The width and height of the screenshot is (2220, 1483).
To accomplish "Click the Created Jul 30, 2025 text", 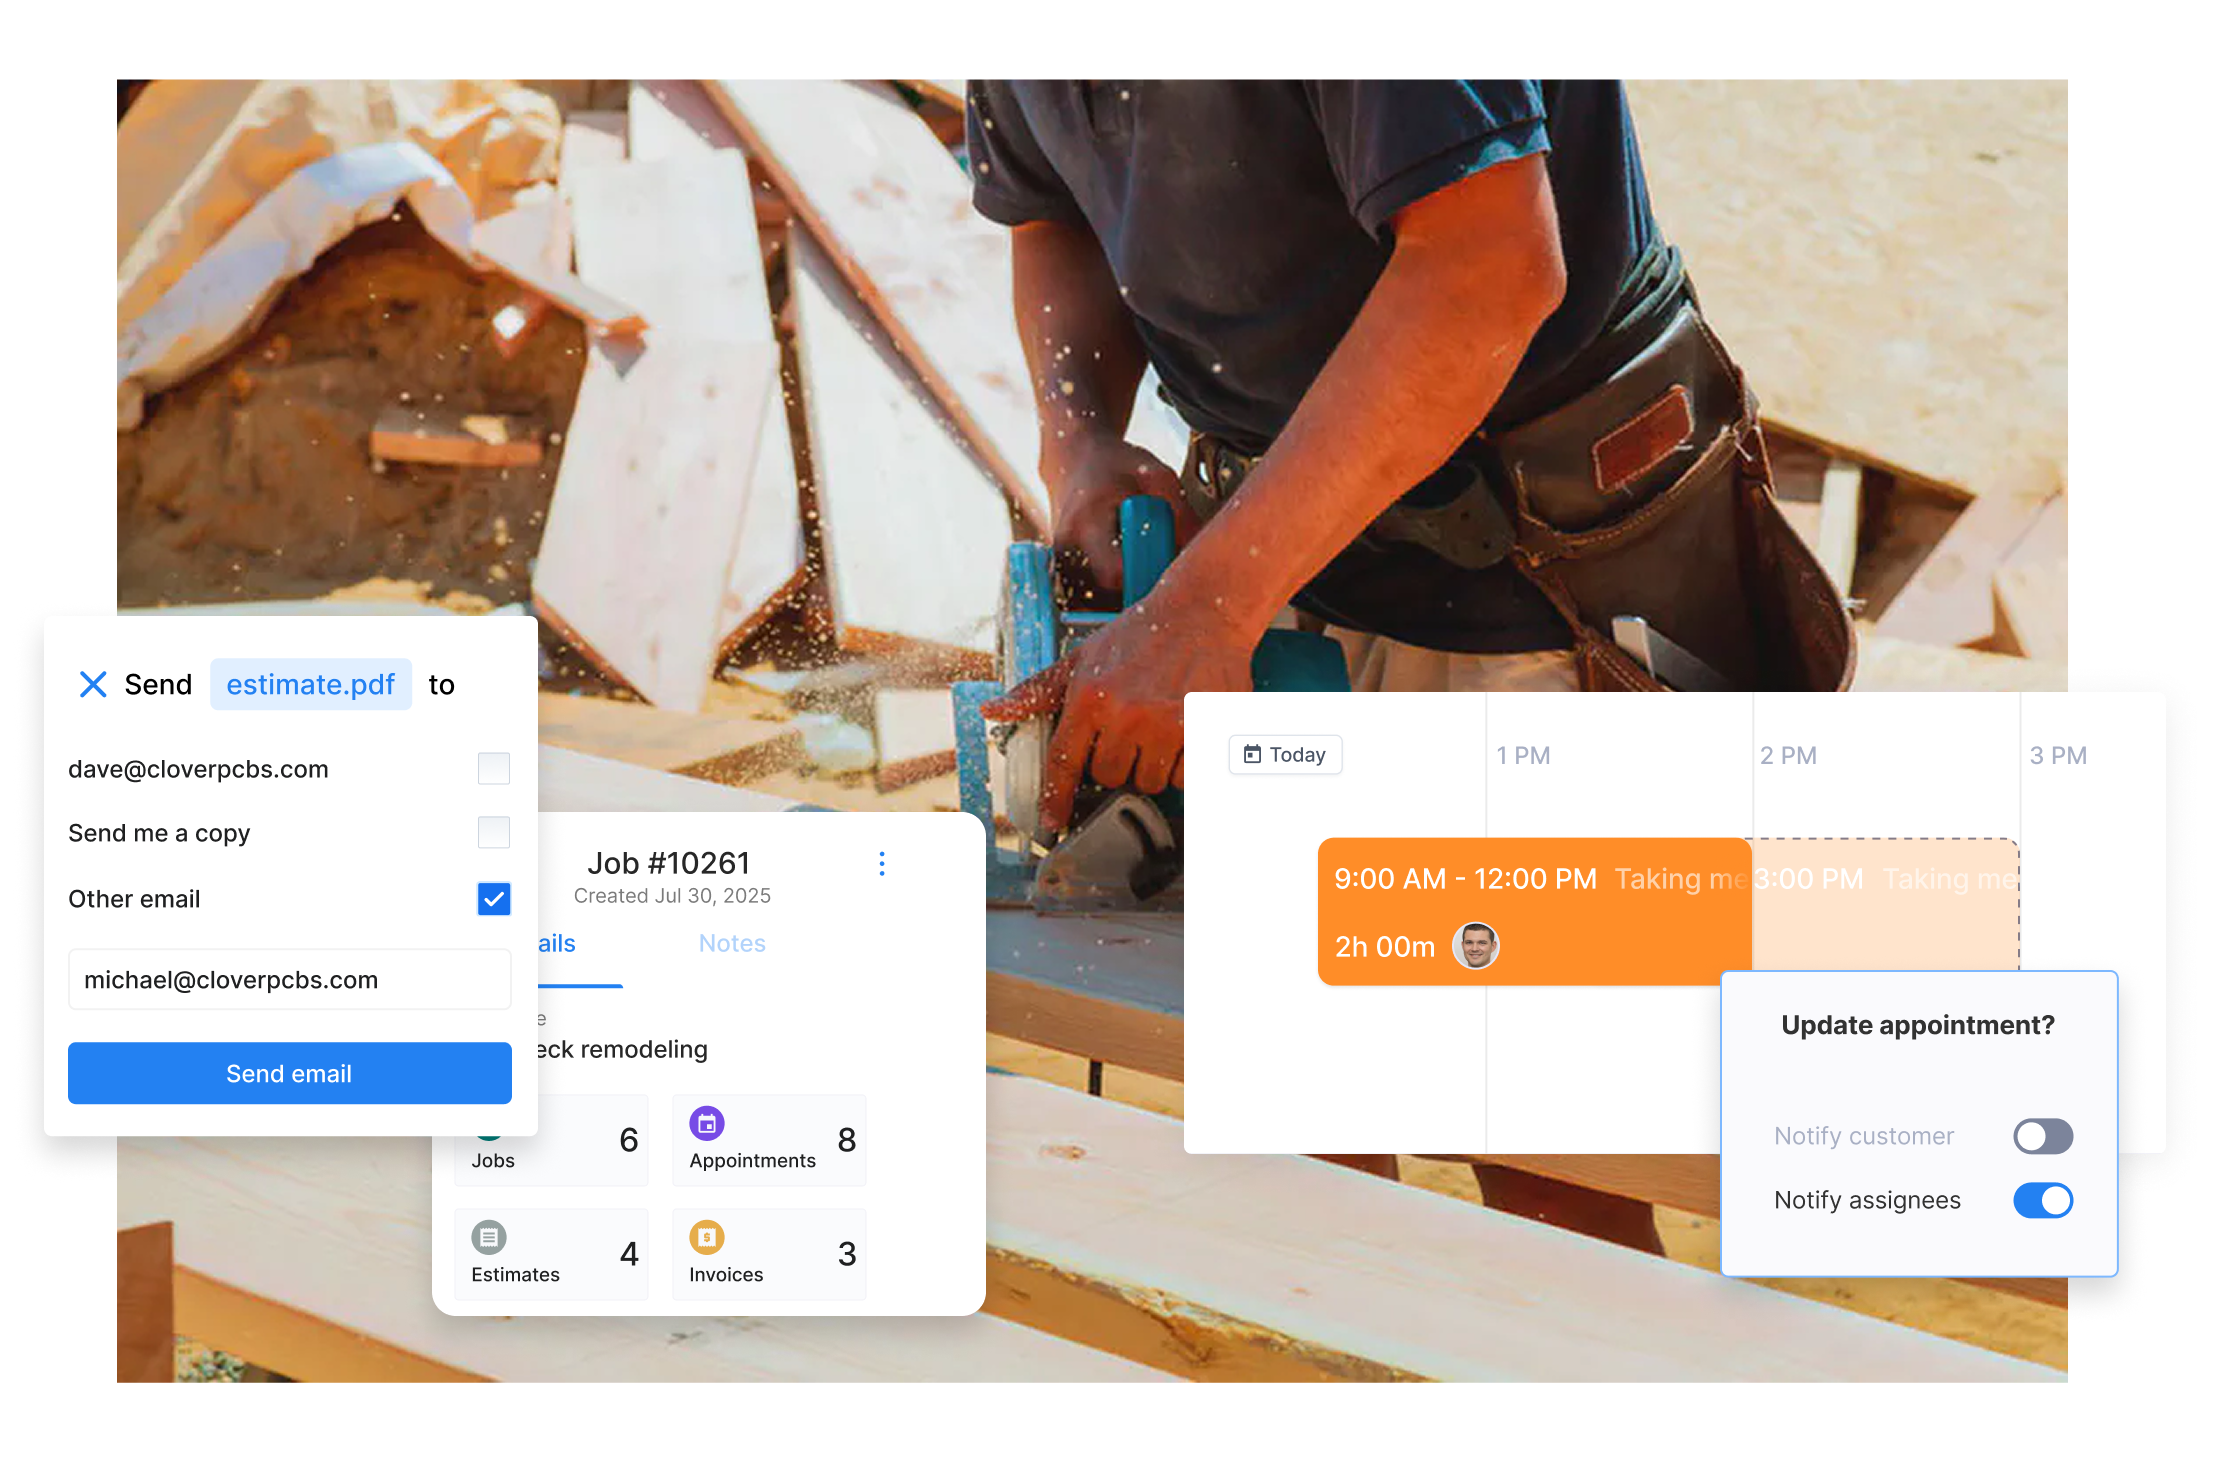I will point(672,895).
